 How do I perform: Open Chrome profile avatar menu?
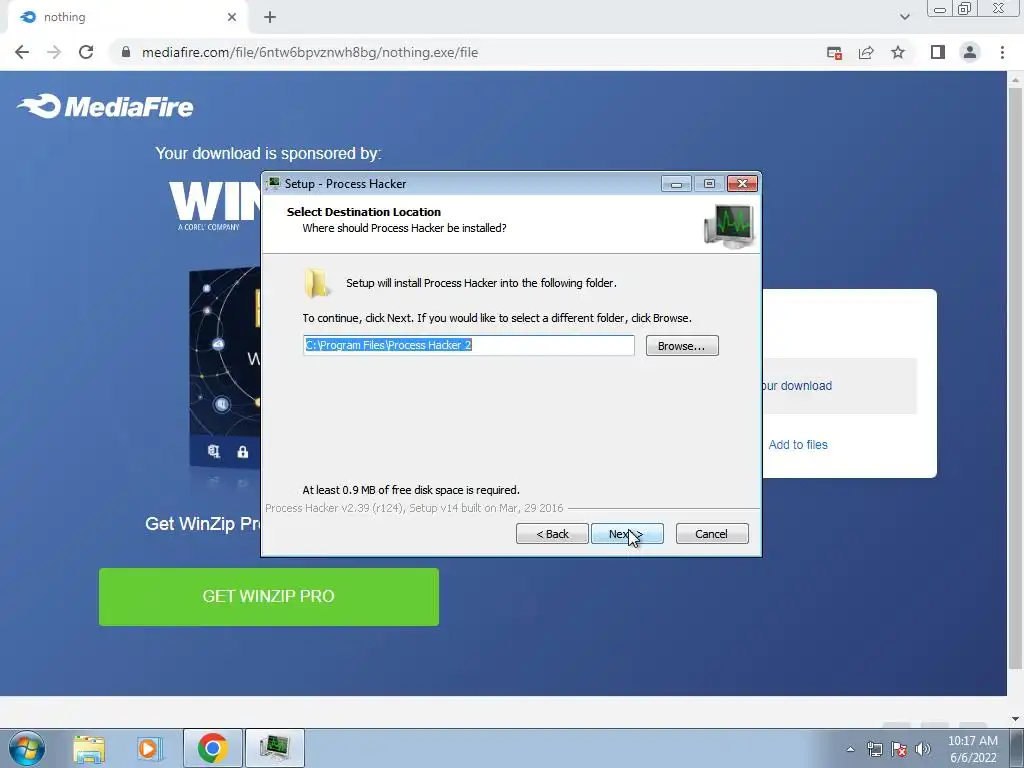[x=970, y=52]
